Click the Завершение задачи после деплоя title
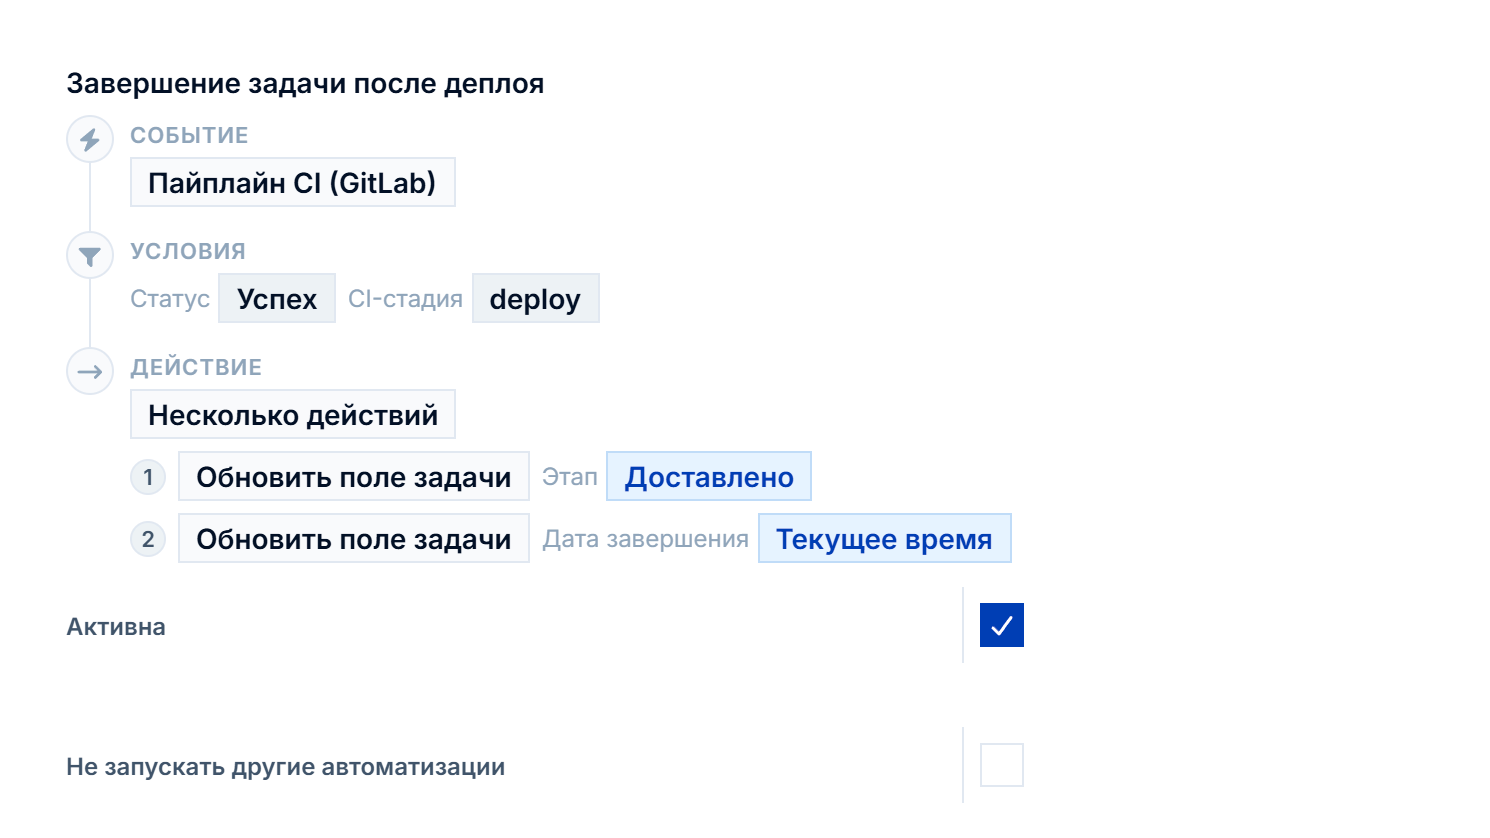 pyautogui.click(x=305, y=84)
